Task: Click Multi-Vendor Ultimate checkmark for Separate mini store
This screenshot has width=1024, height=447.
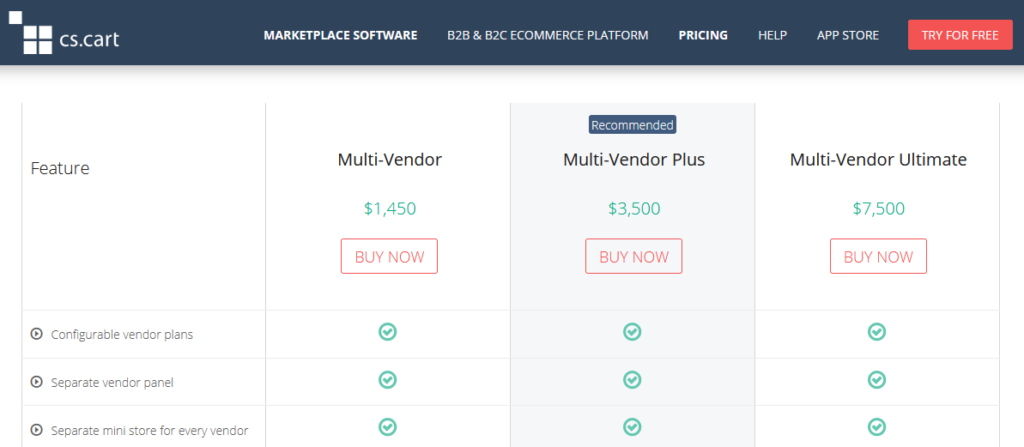Action: (876, 427)
